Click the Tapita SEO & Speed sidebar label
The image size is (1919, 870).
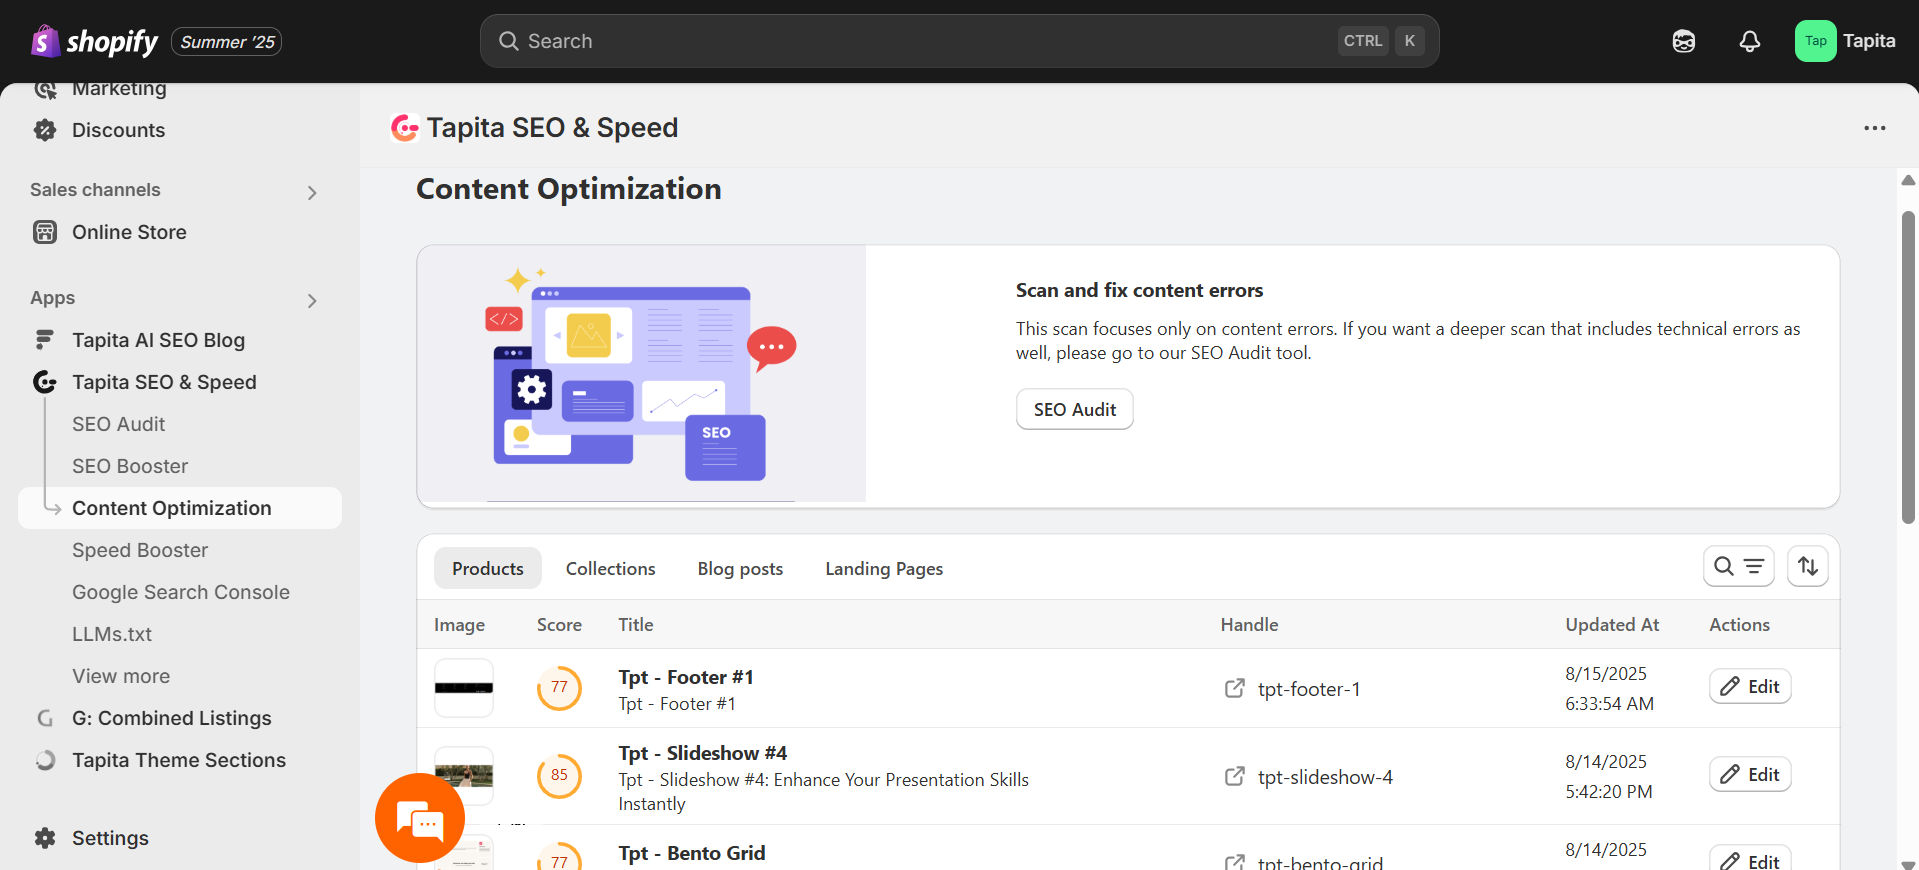pyautogui.click(x=164, y=382)
